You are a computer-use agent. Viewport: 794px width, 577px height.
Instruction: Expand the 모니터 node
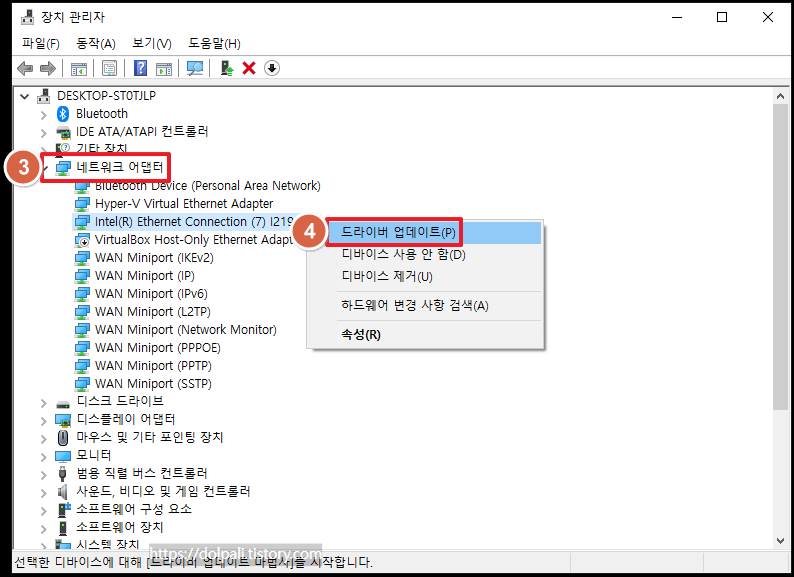(44, 457)
